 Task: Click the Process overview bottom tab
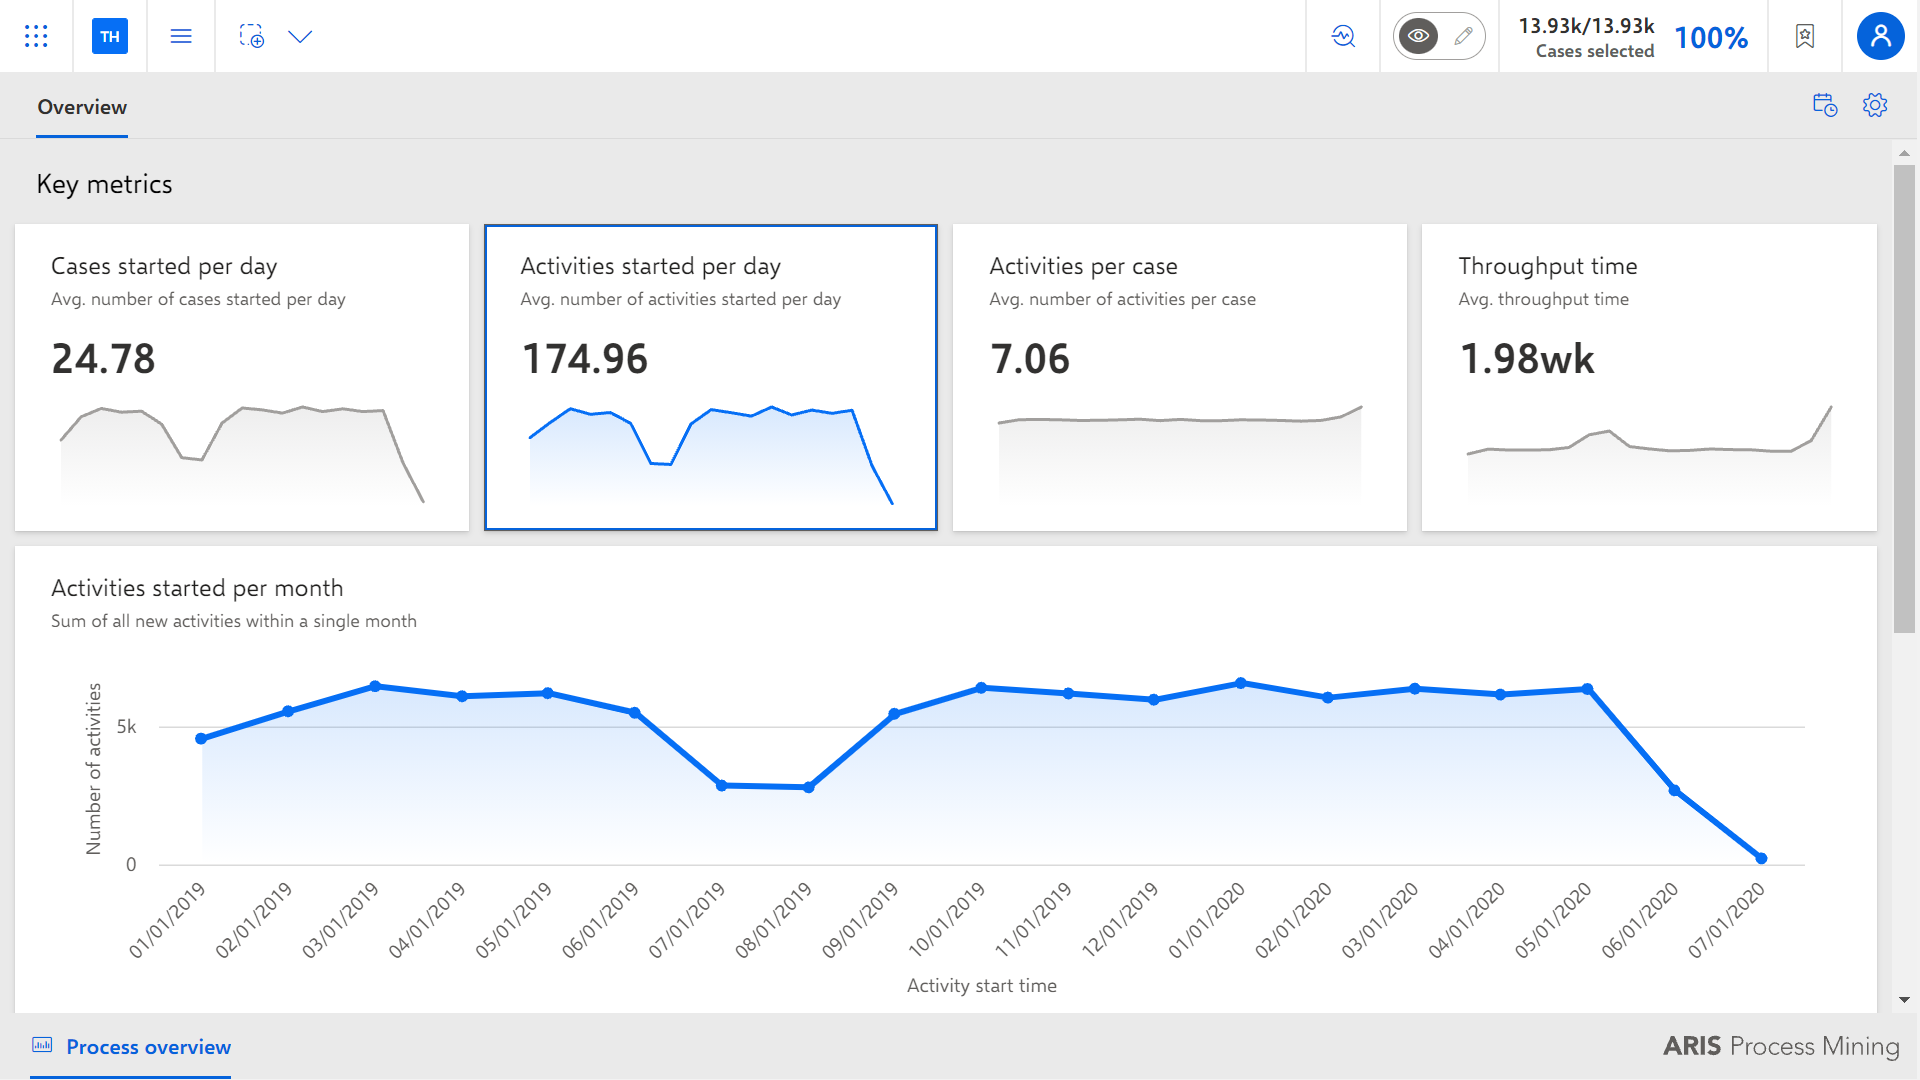[x=131, y=1047]
